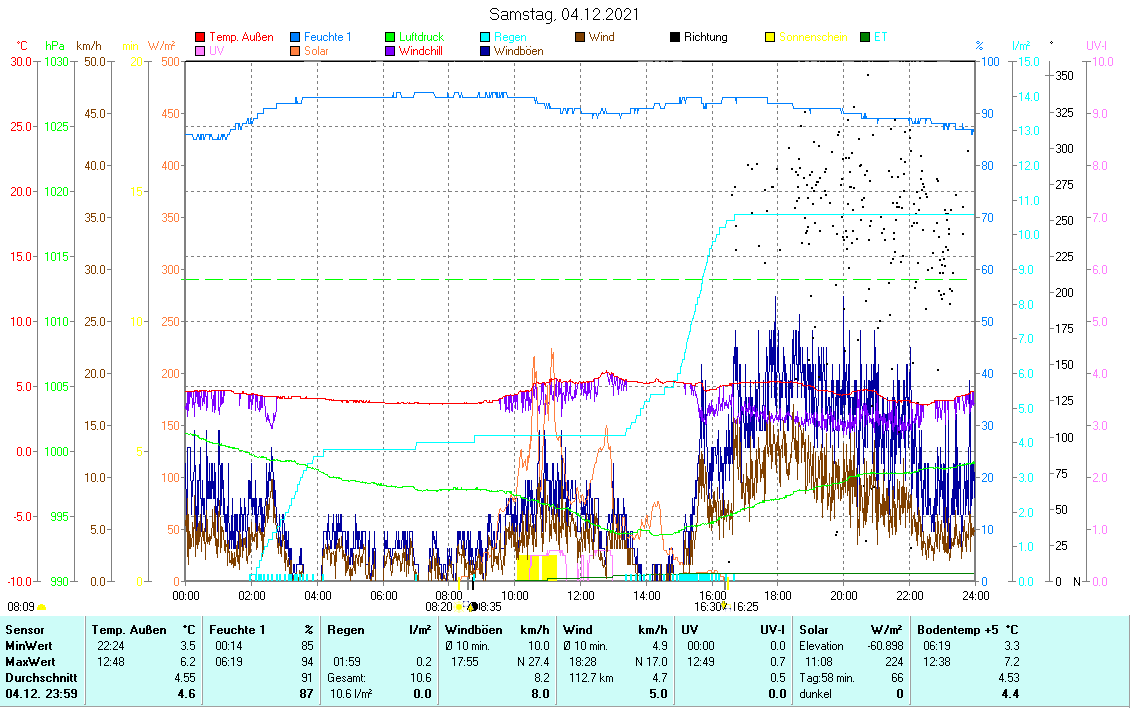This screenshot has height=708, width=1130.
Task: Click the sunrise icon next to 08:09
Action: pos(42,607)
